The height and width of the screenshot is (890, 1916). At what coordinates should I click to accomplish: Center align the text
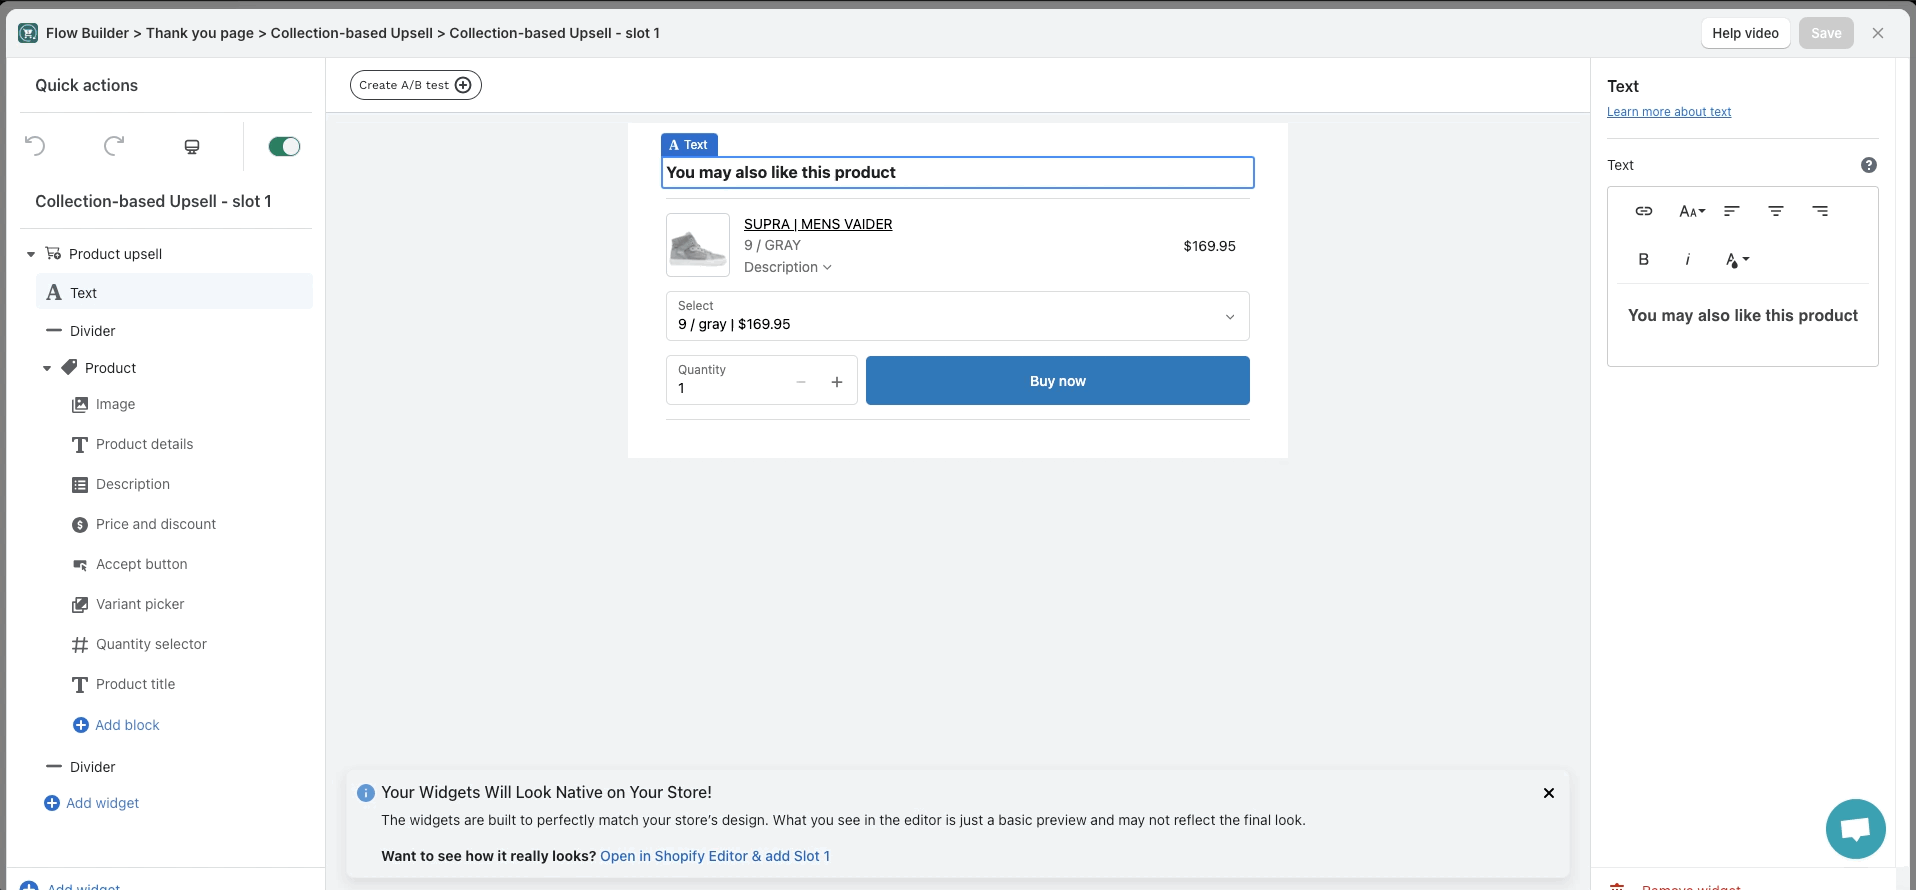pos(1776,211)
